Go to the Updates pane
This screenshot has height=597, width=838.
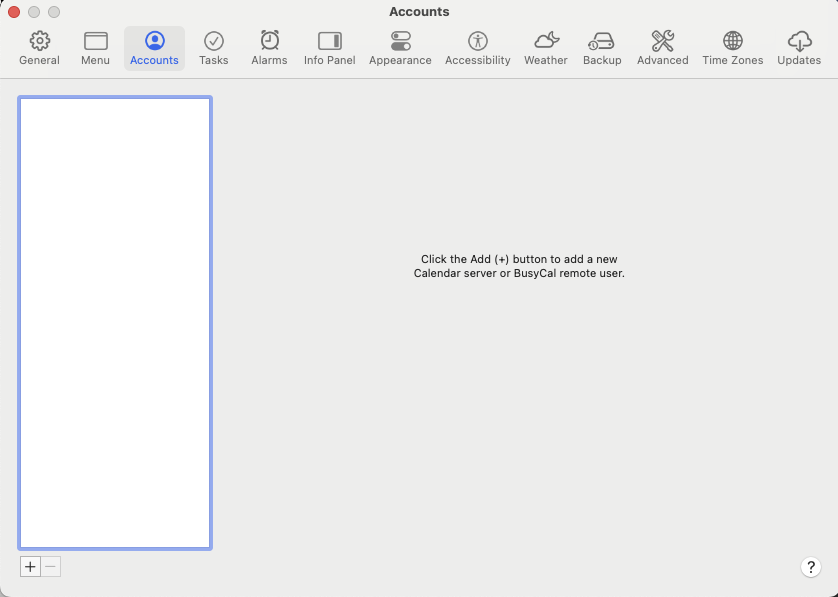click(799, 48)
